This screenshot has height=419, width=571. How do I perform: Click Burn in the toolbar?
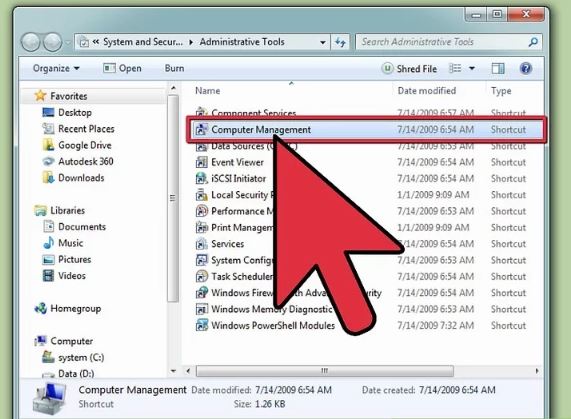point(174,68)
